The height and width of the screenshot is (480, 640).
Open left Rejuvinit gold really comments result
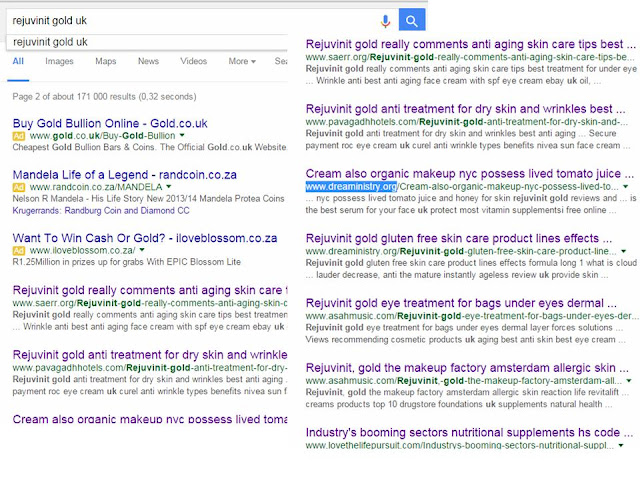coord(150,290)
